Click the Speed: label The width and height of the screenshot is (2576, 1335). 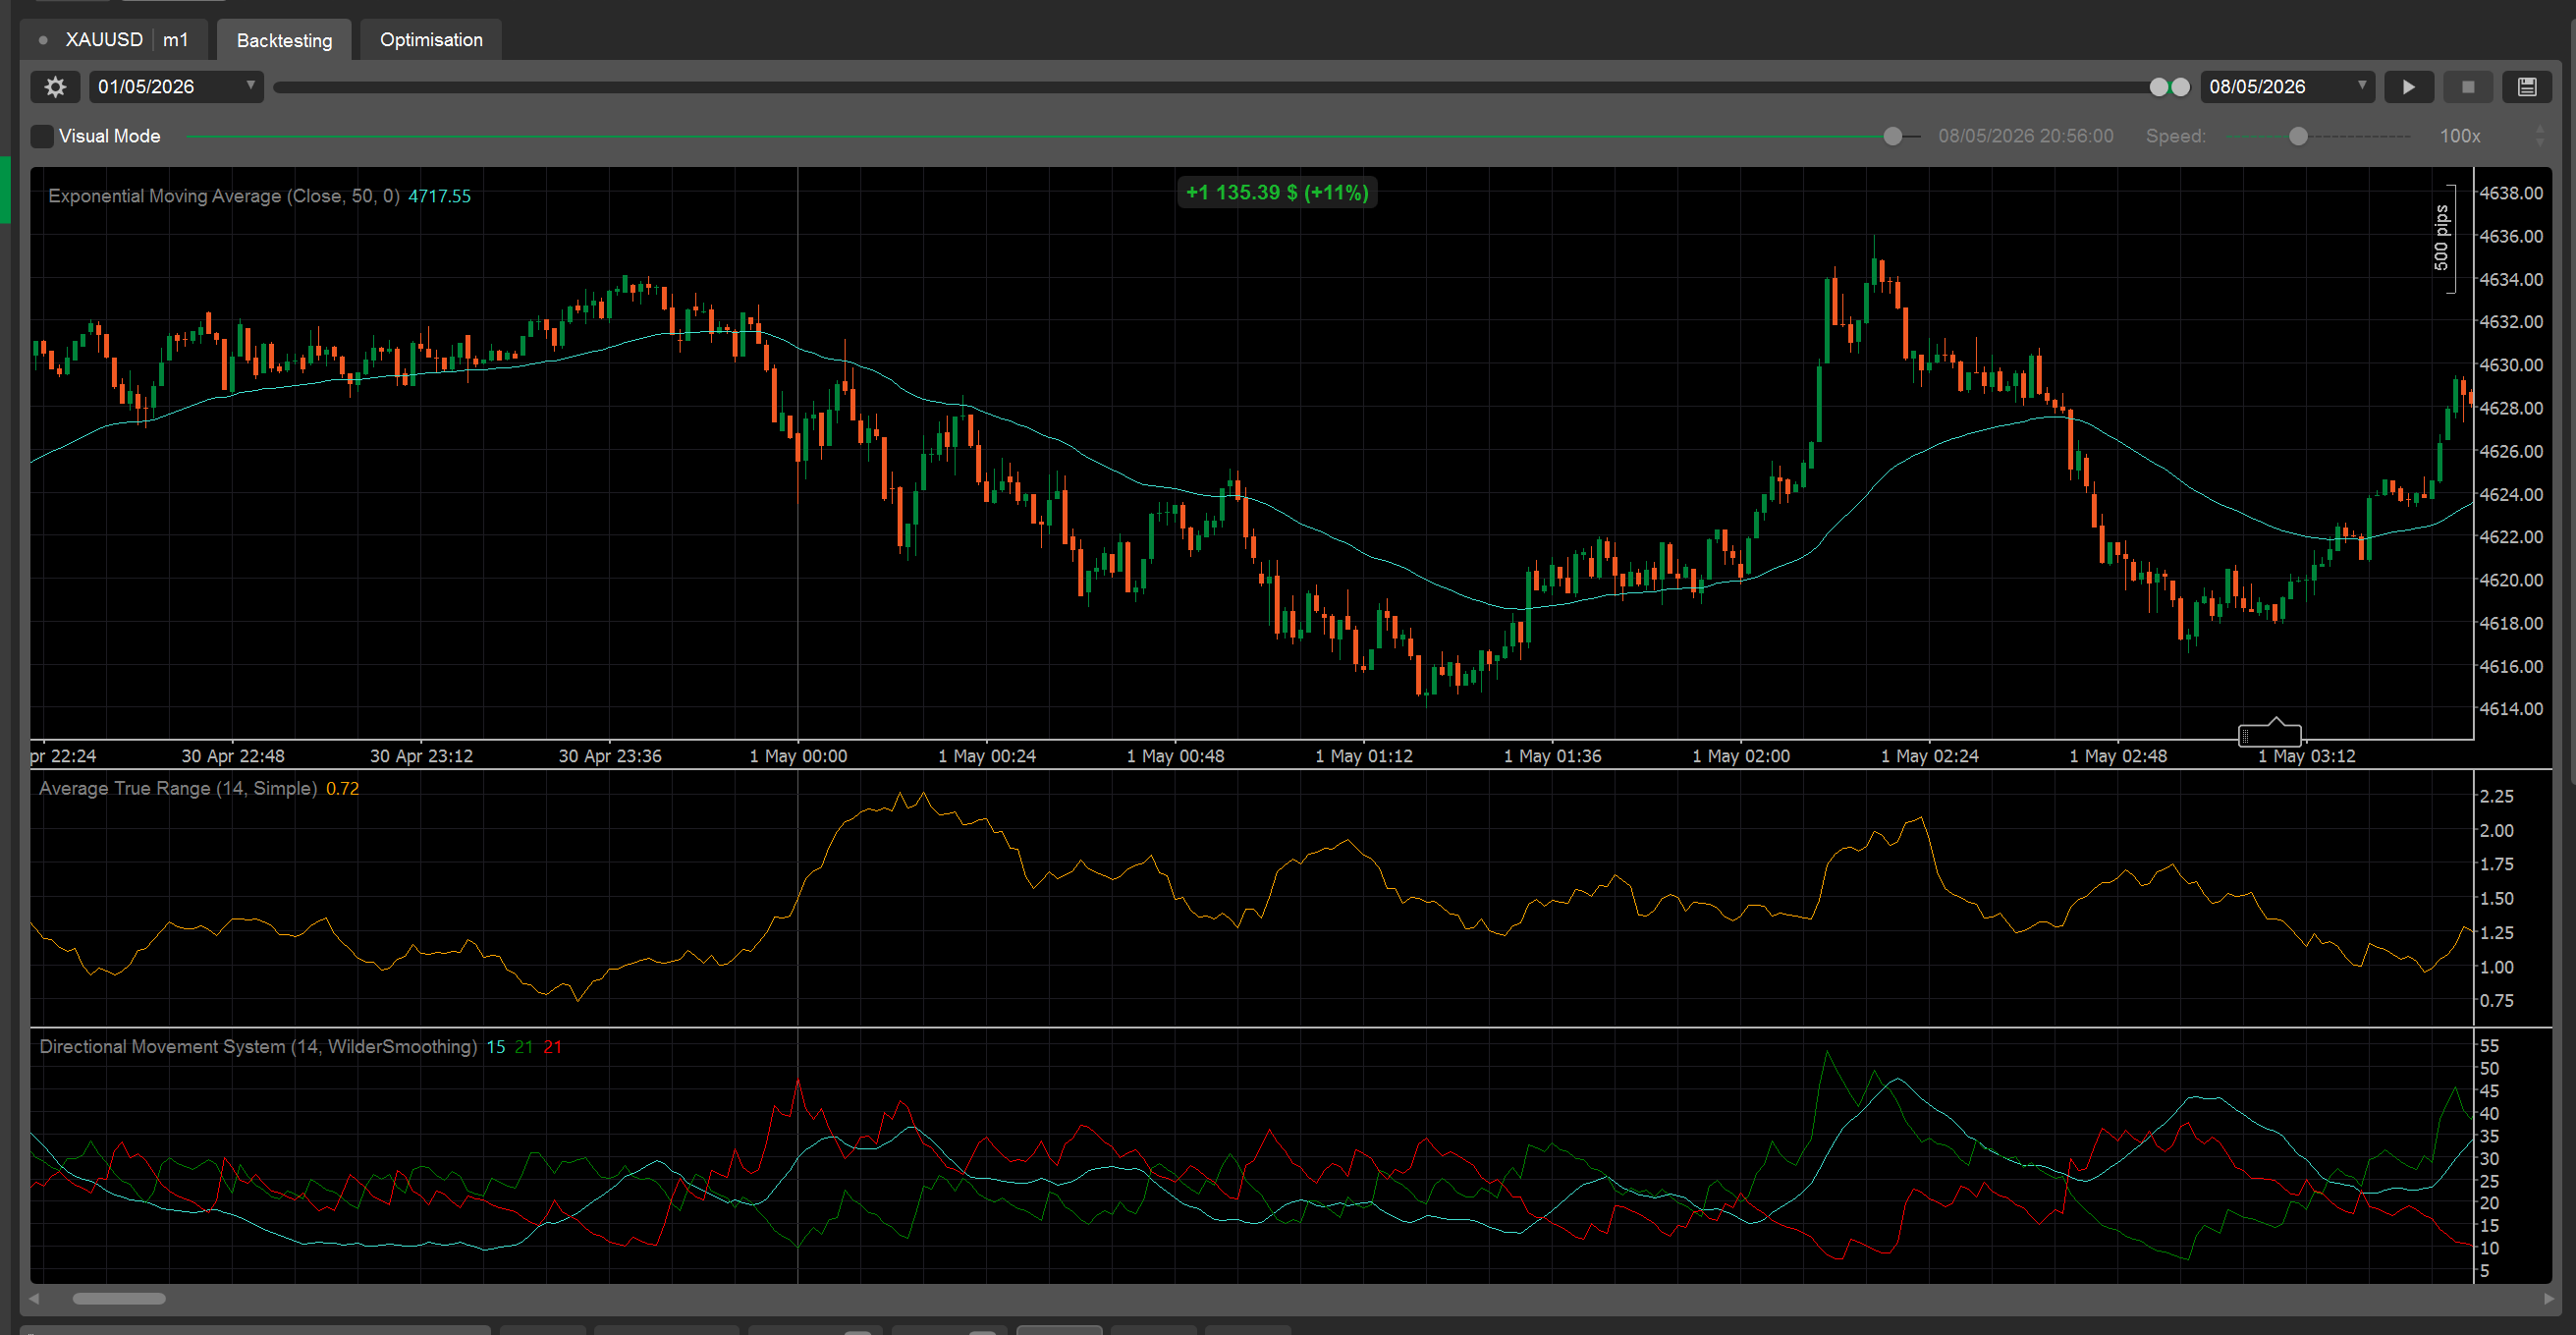(2176, 136)
